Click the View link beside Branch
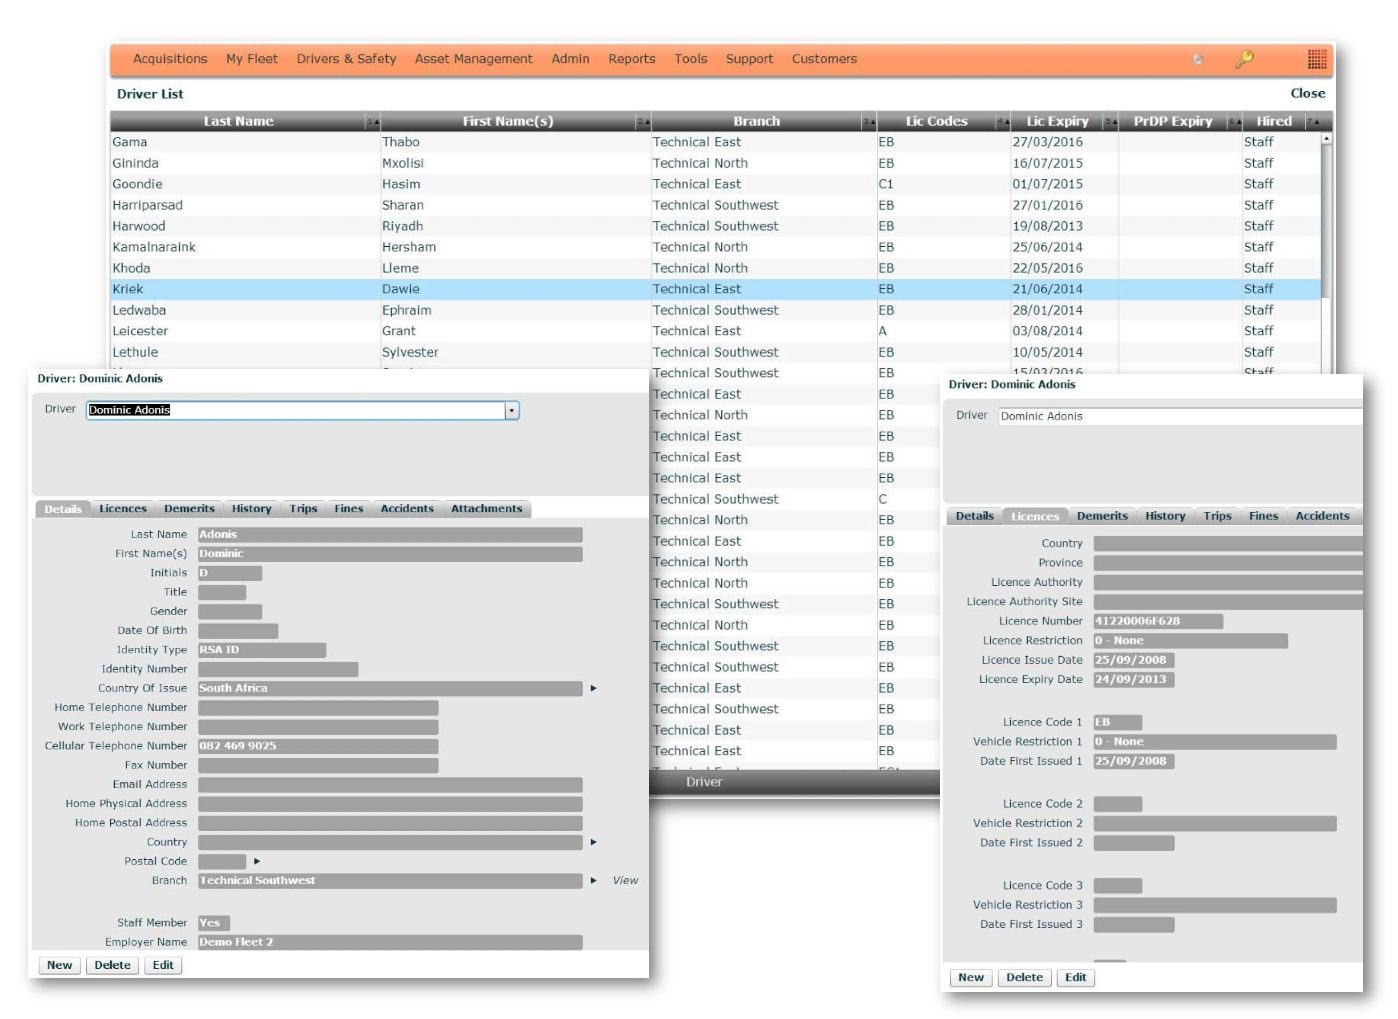1398x1019 pixels. (623, 880)
